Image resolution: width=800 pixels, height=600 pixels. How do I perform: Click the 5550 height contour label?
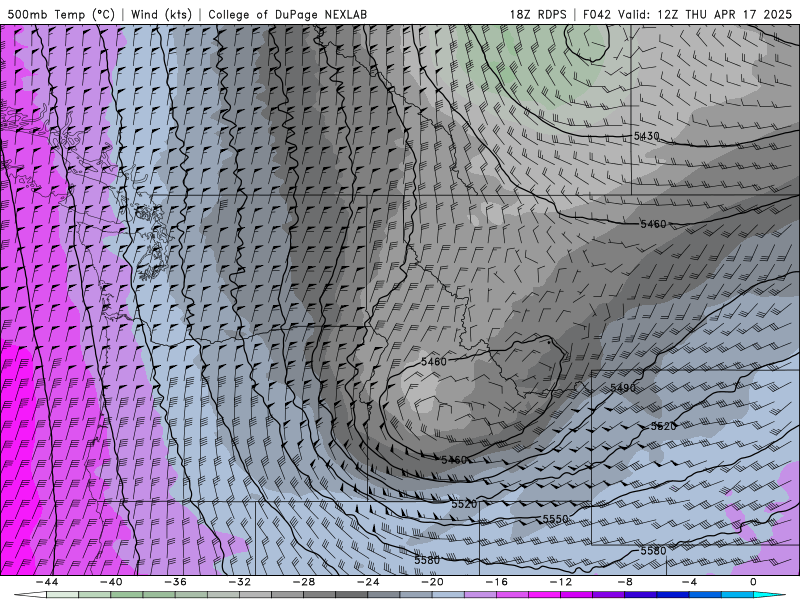pos(555,519)
